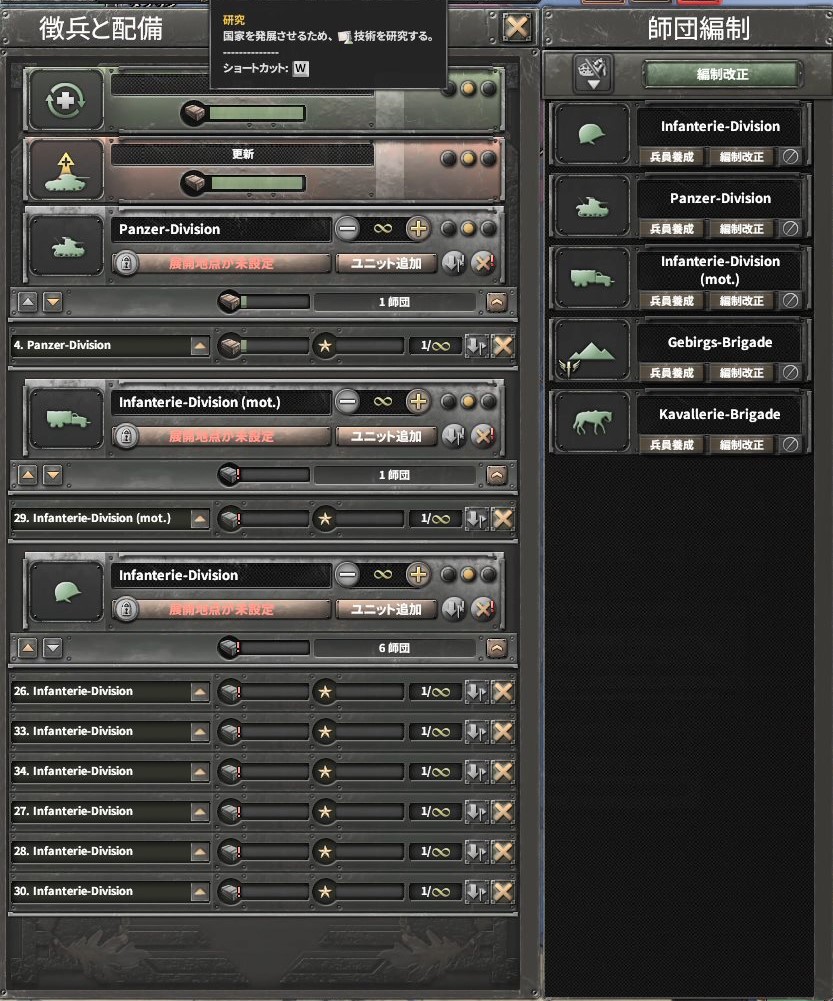Collapse the Infanterie-Division (mot.) unit list
This screenshot has height=1001, width=833.
(497, 475)
